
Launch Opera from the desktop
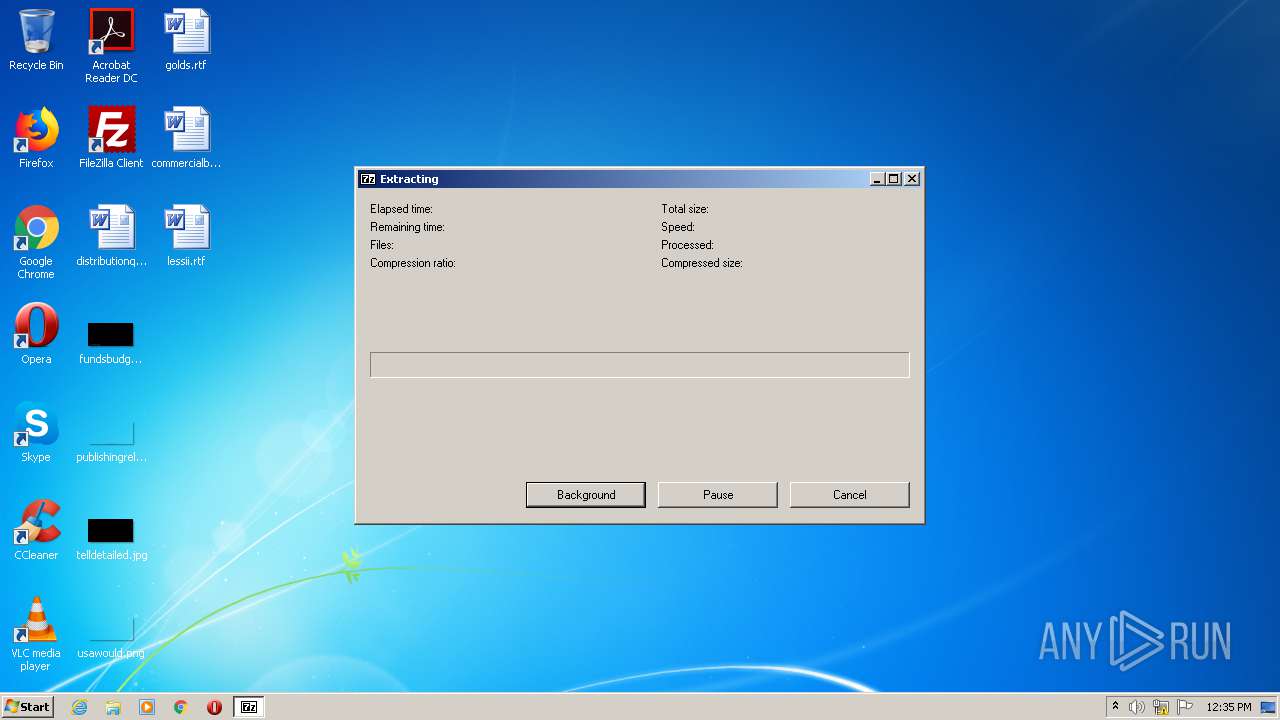coord(36,334)
